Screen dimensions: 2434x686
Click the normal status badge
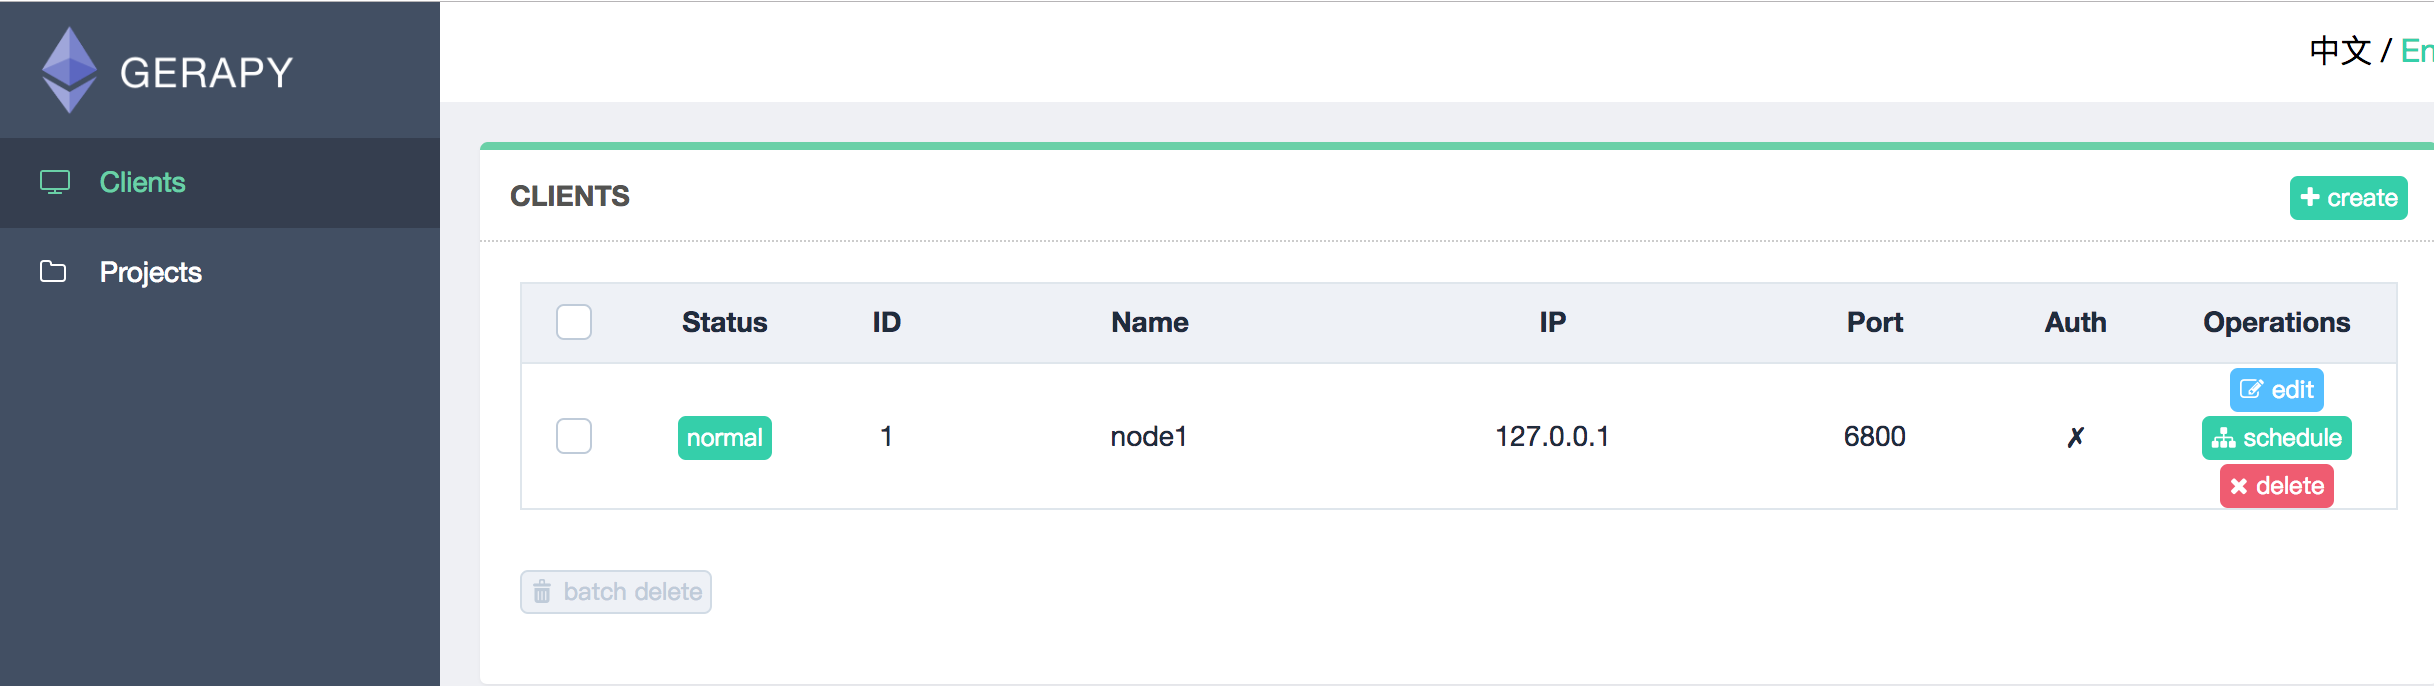point(724,438)
